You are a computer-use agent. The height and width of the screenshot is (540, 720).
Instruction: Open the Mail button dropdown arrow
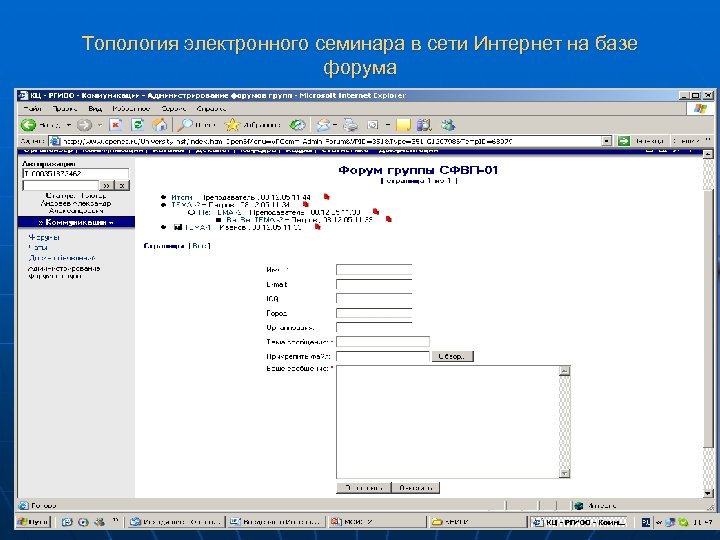[335, 125]
